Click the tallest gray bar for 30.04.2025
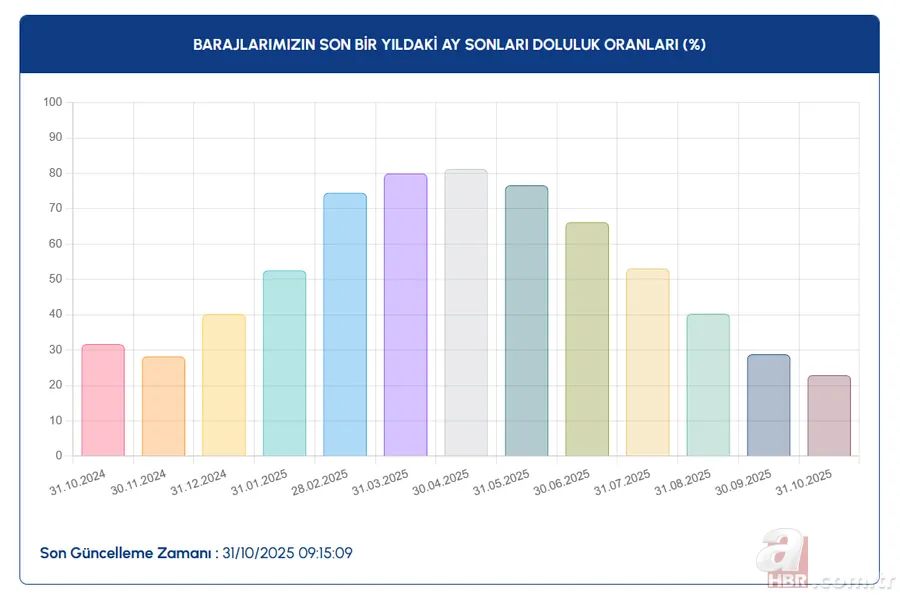Screen dimensions: 900x601 [466, 310]
